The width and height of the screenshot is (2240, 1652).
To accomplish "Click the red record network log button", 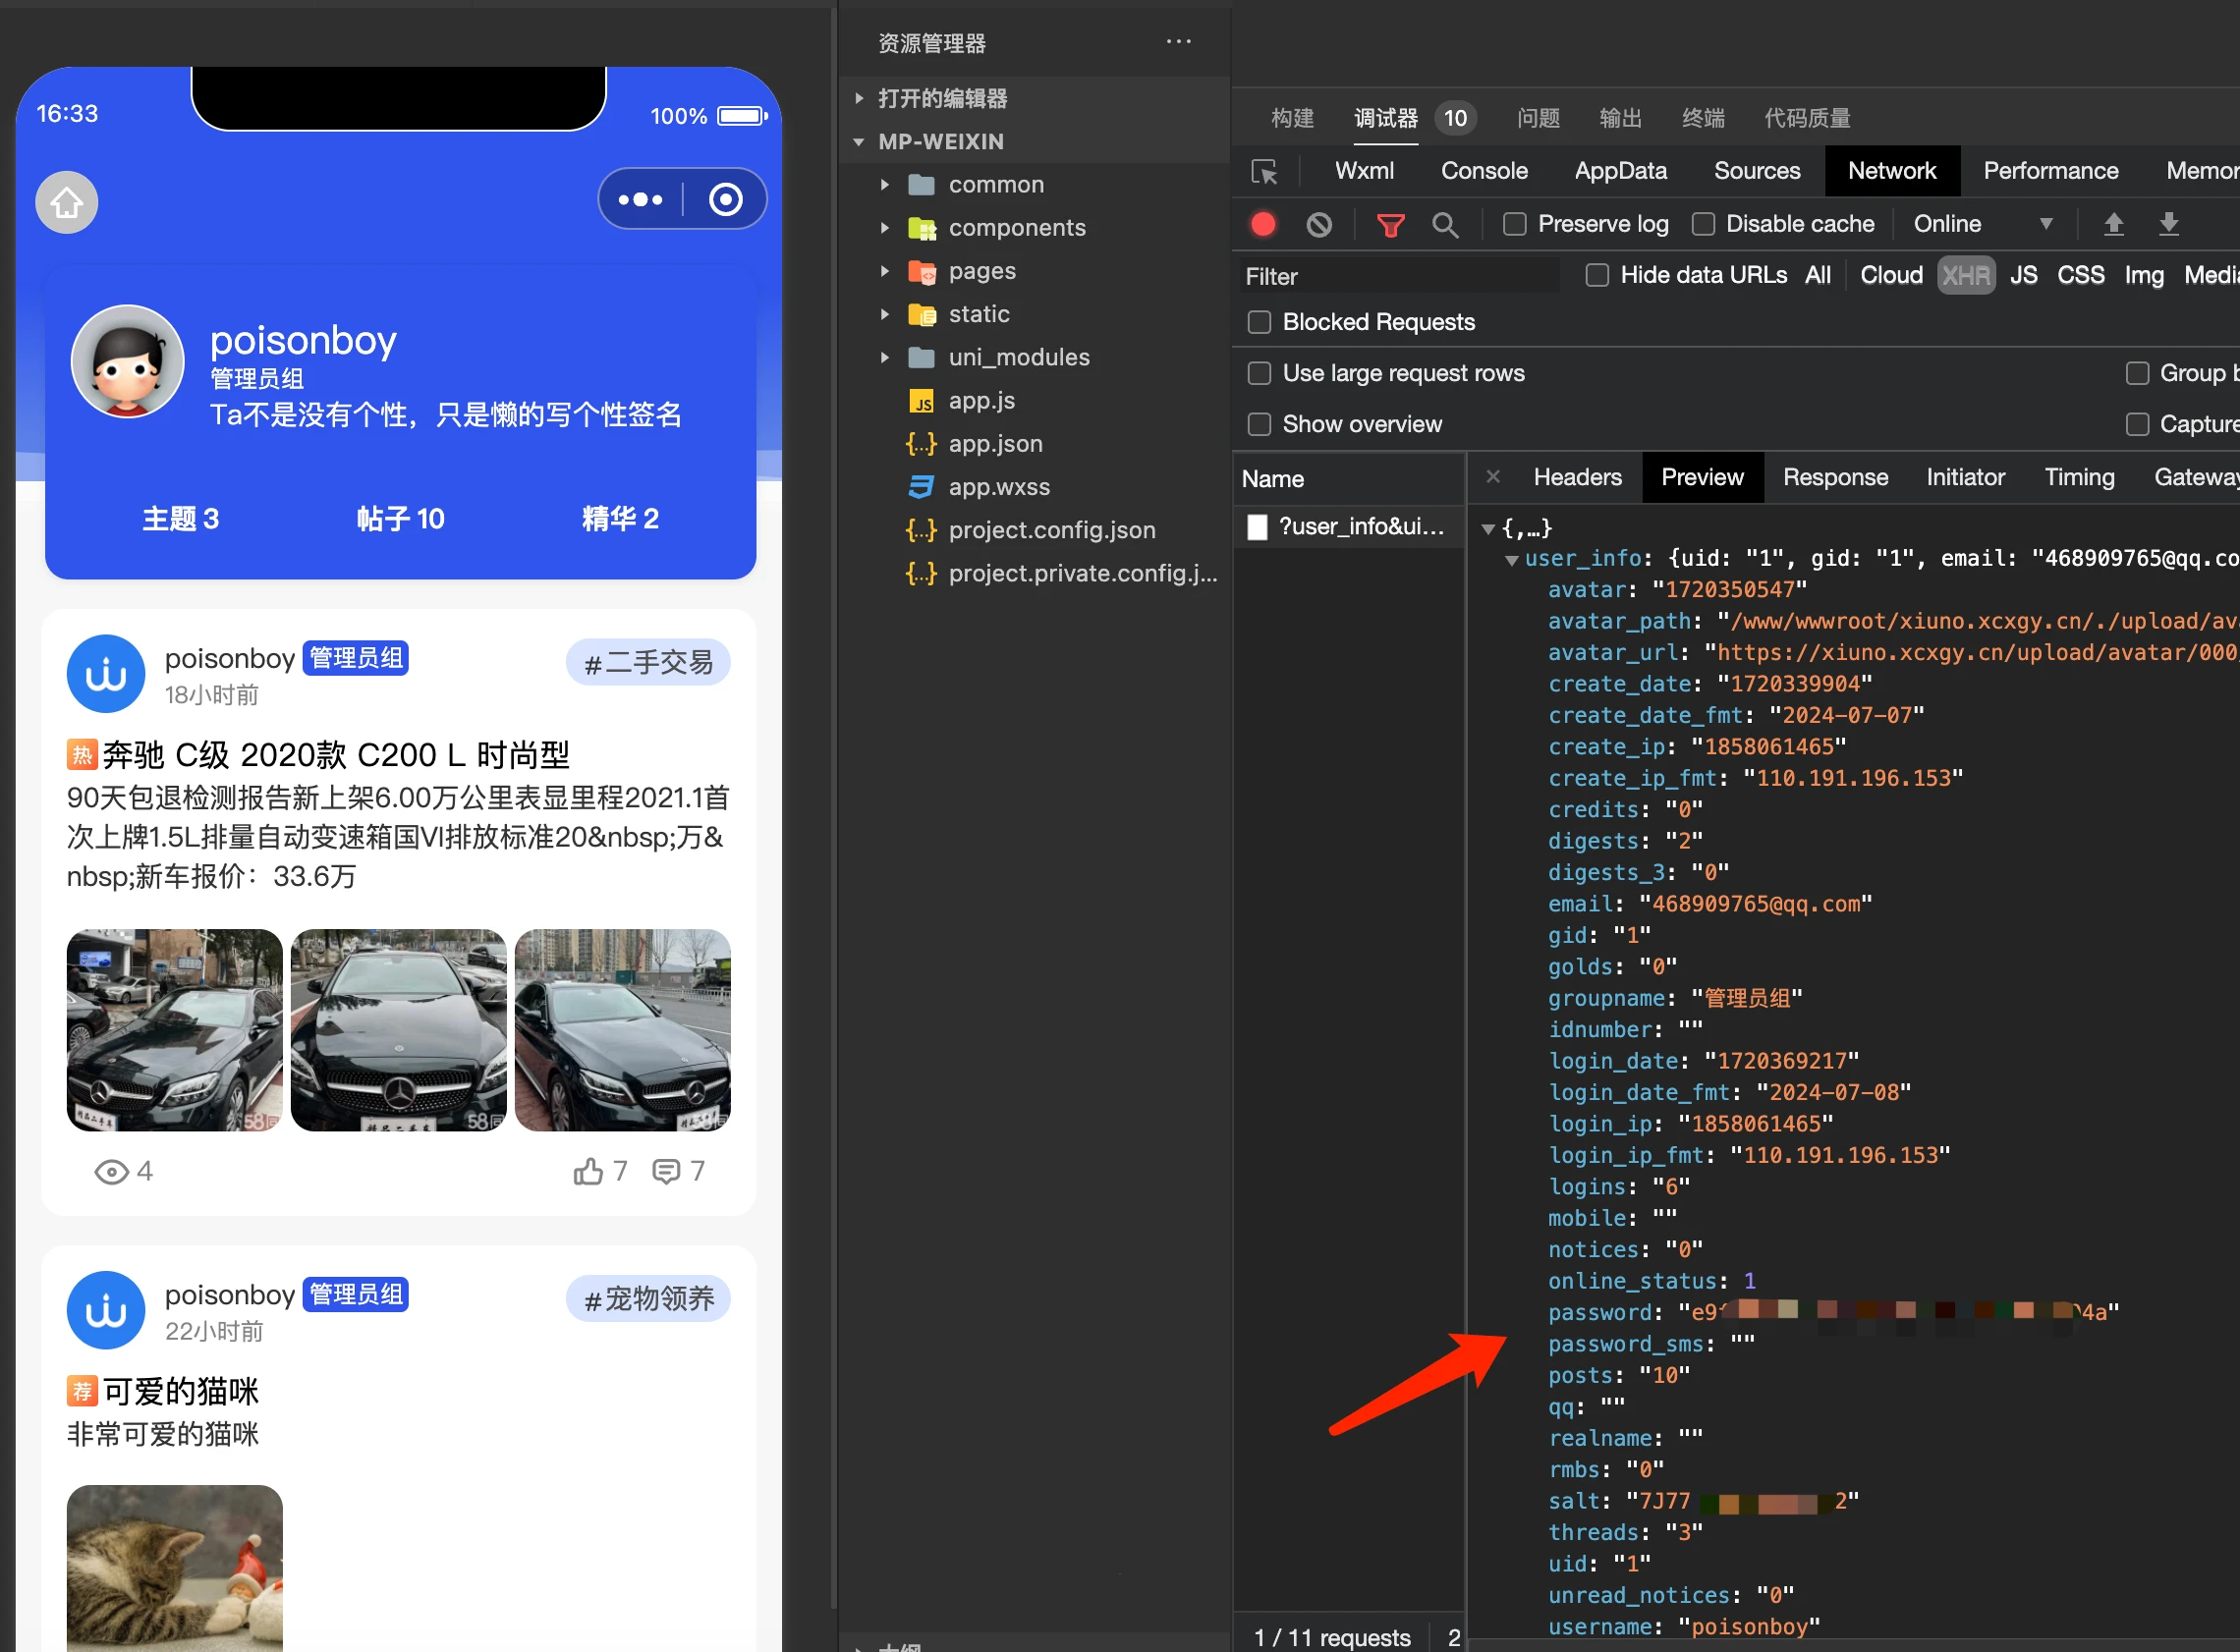I will tap(1263, 224).
